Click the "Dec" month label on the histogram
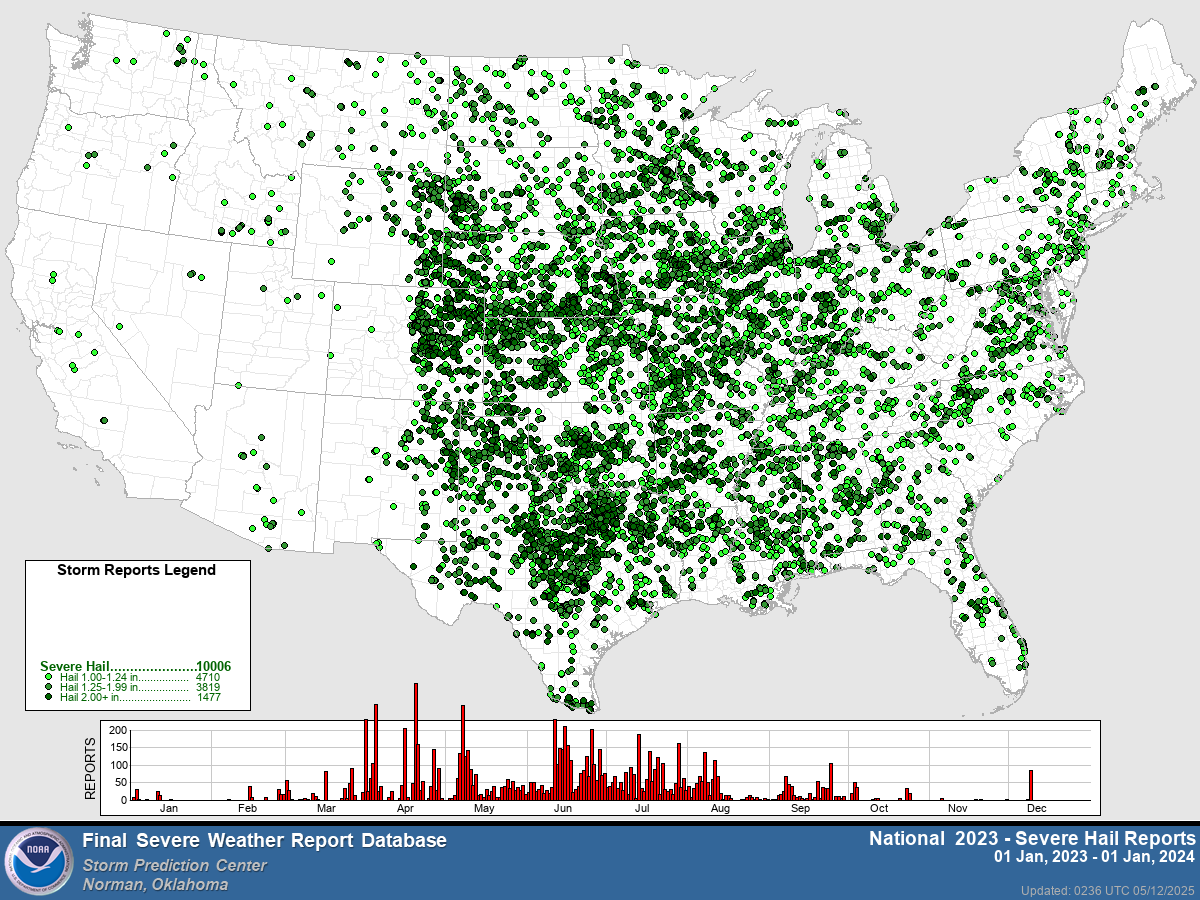The image size is (1200, 900). [x=1036, y=807]
